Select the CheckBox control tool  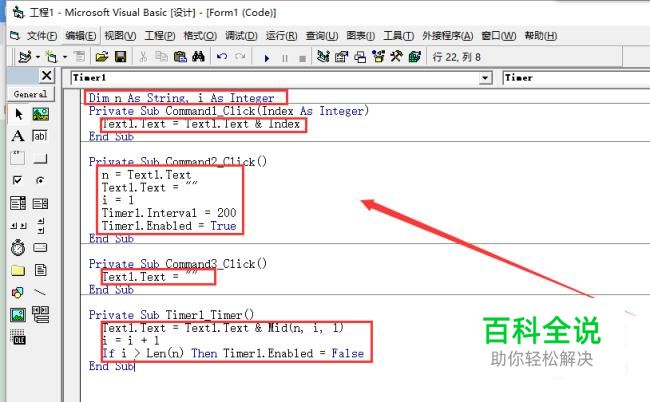click(x=17, y=180)
